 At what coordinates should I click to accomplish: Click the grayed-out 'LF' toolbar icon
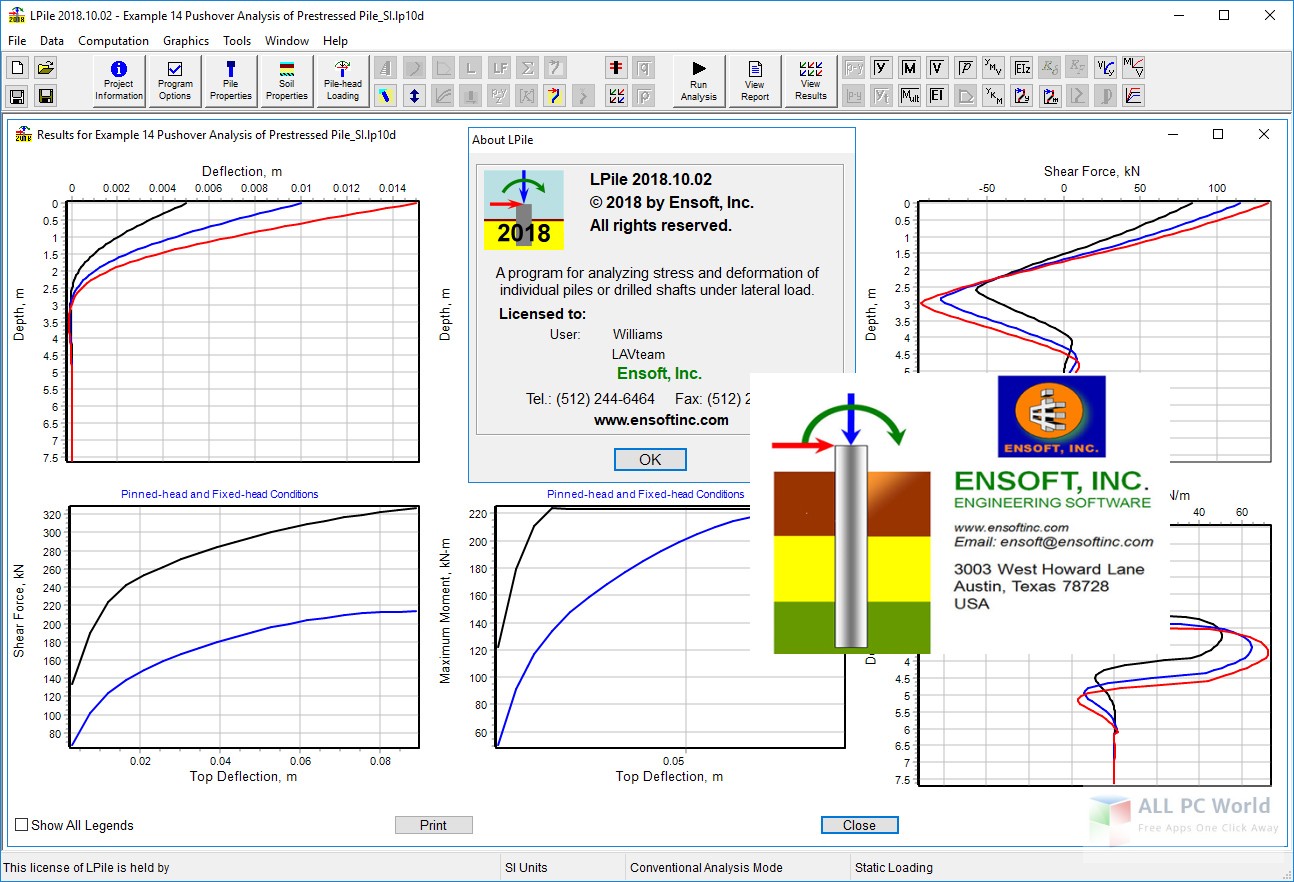pyautogui.click(x=499, y=68)
